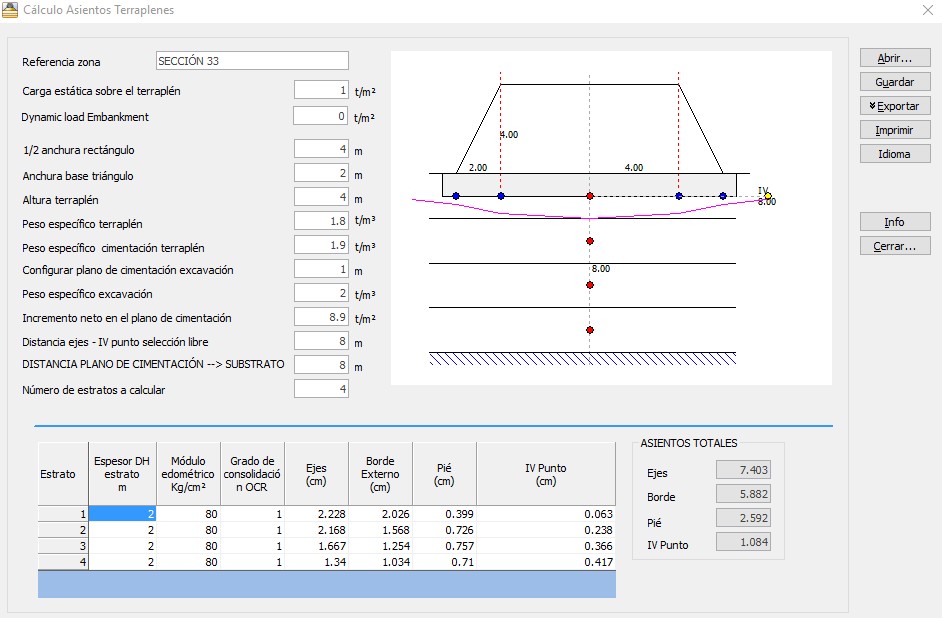
Task: Click Ejes cell with value 1.34
Action: coord(317,562)
